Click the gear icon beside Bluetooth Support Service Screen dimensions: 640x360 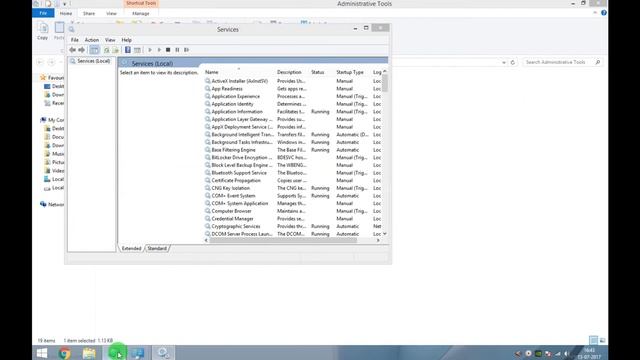(208, 173)
